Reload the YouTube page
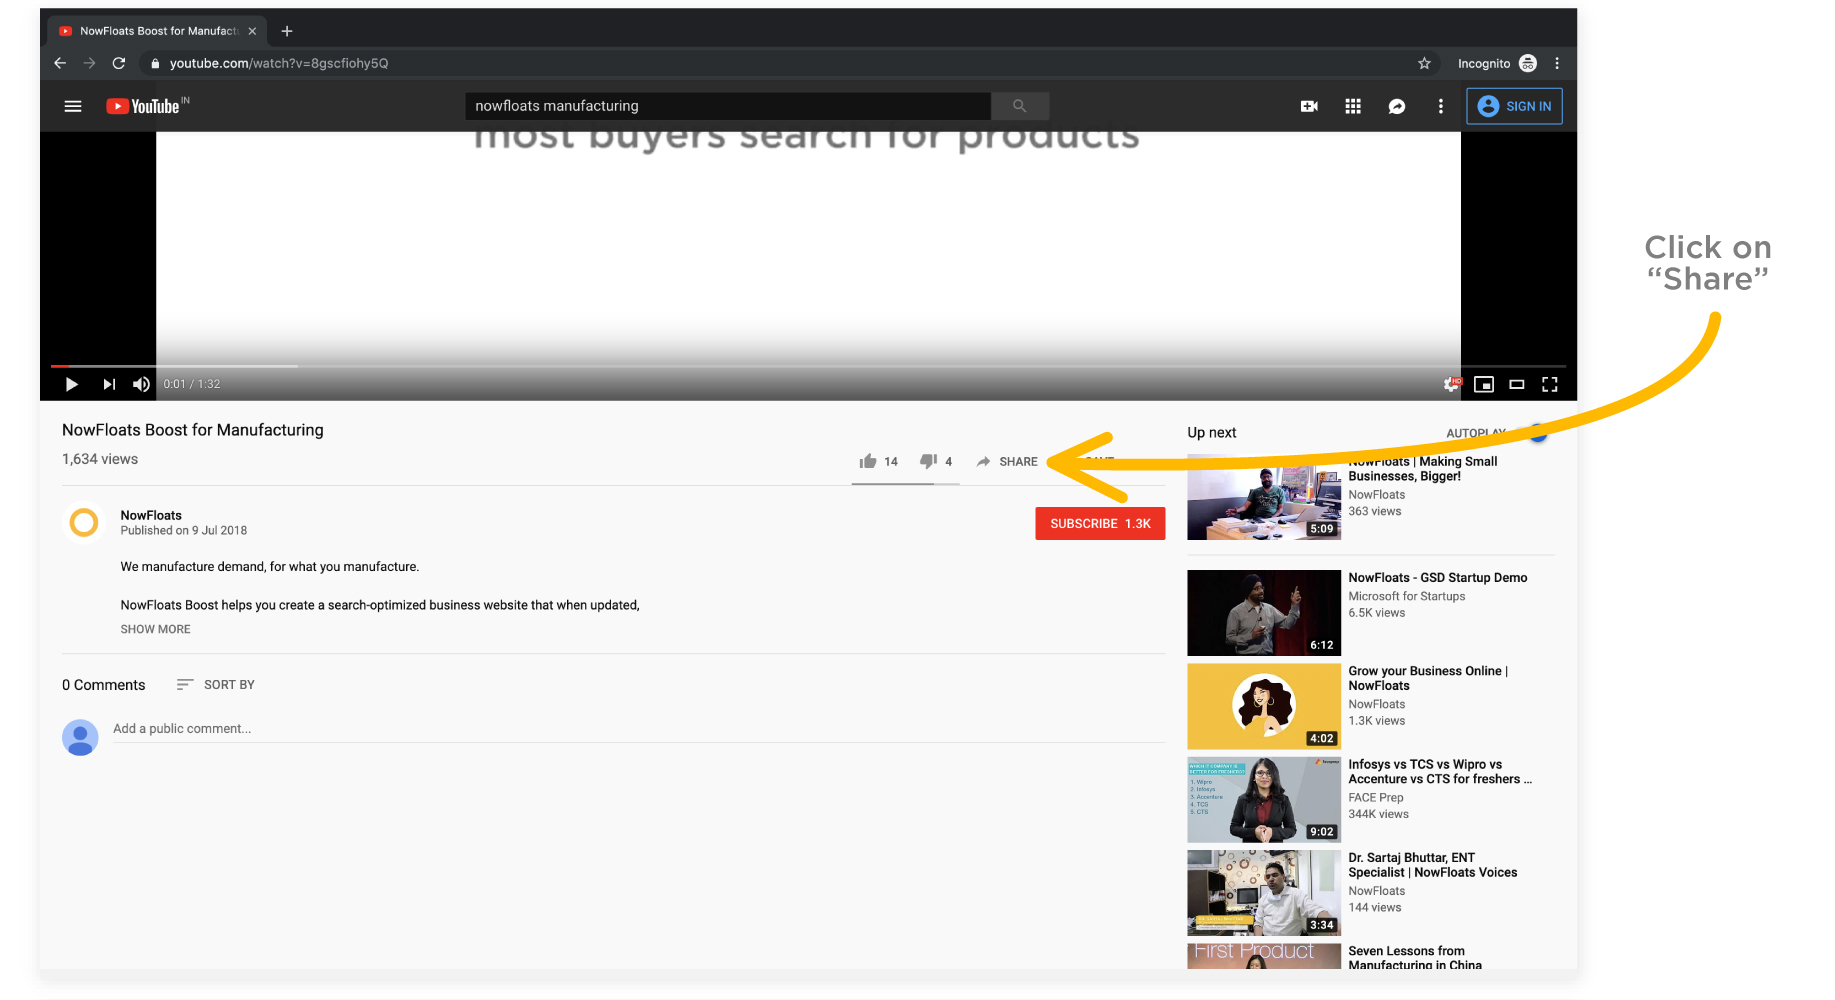The width and height of the screenshot is (1835, 1000). [x=119, y=63]
